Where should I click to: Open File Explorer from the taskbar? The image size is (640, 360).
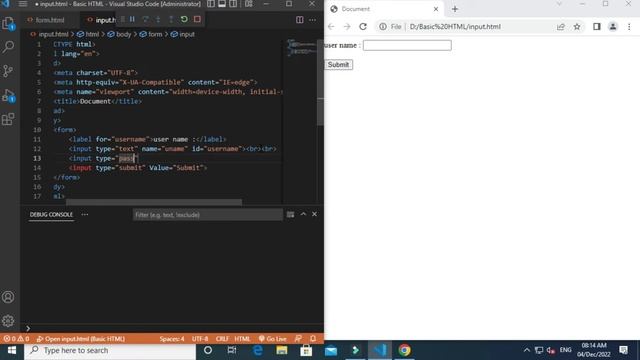click(x=282, y=350)
